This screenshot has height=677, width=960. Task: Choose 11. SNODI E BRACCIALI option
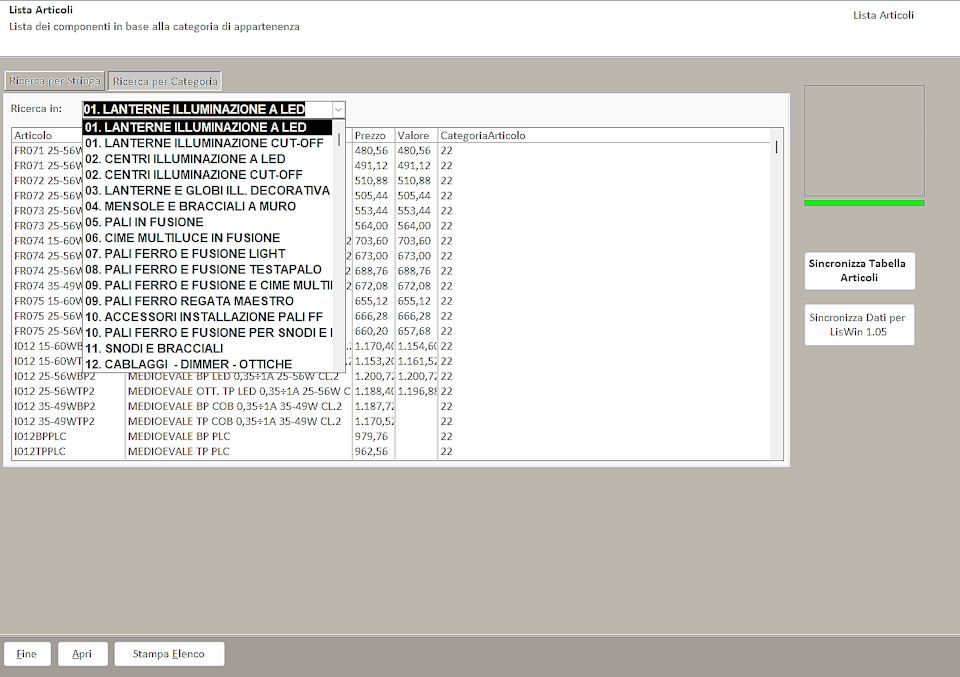point(208,349)
